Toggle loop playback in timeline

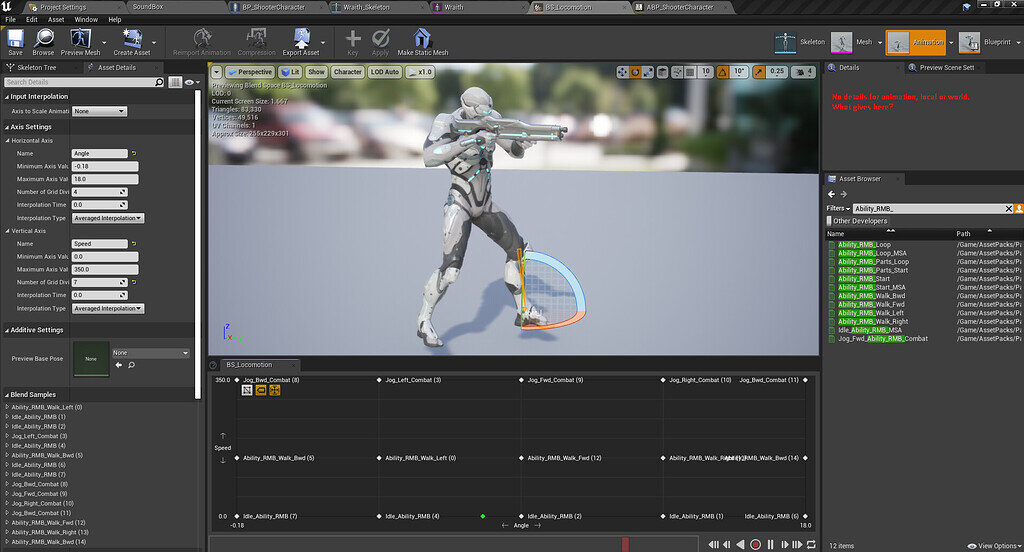pyautogui.click(x=811, y=544)
